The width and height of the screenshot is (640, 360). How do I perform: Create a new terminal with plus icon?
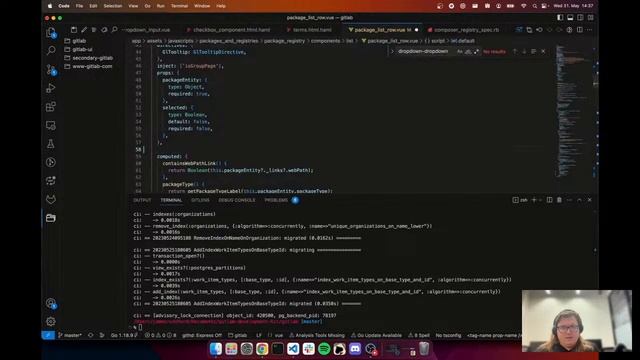tap(533, 200)
